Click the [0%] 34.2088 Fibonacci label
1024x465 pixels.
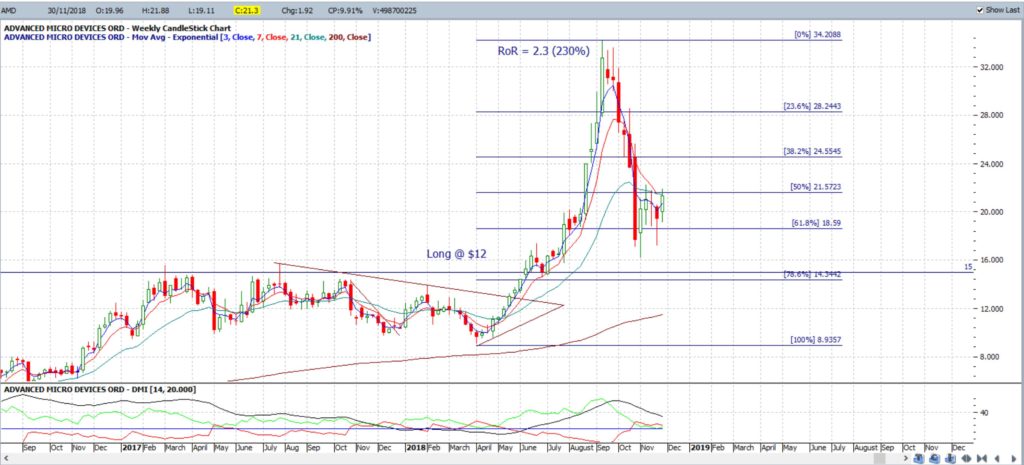(817, 35)
